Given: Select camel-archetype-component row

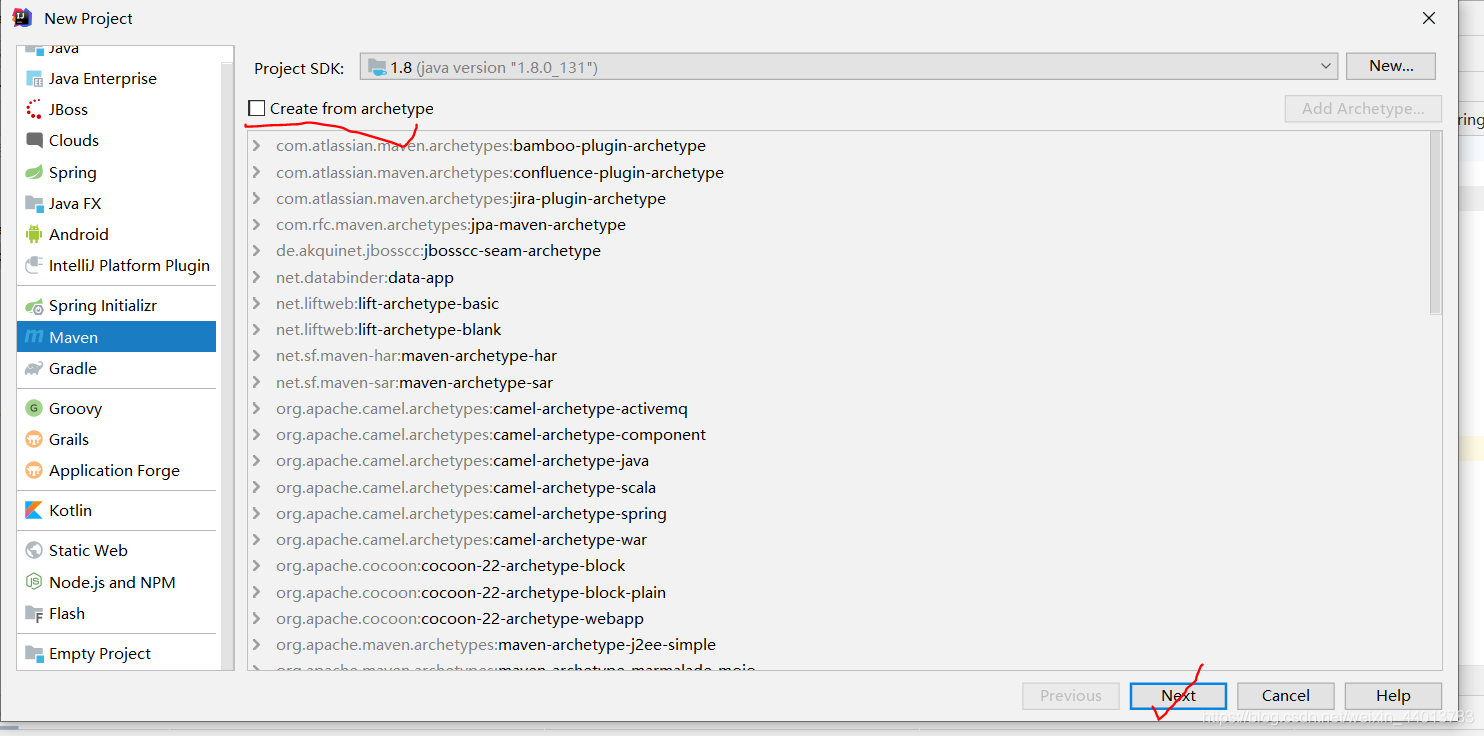Looking at the screenshot, I should (838, 435).
